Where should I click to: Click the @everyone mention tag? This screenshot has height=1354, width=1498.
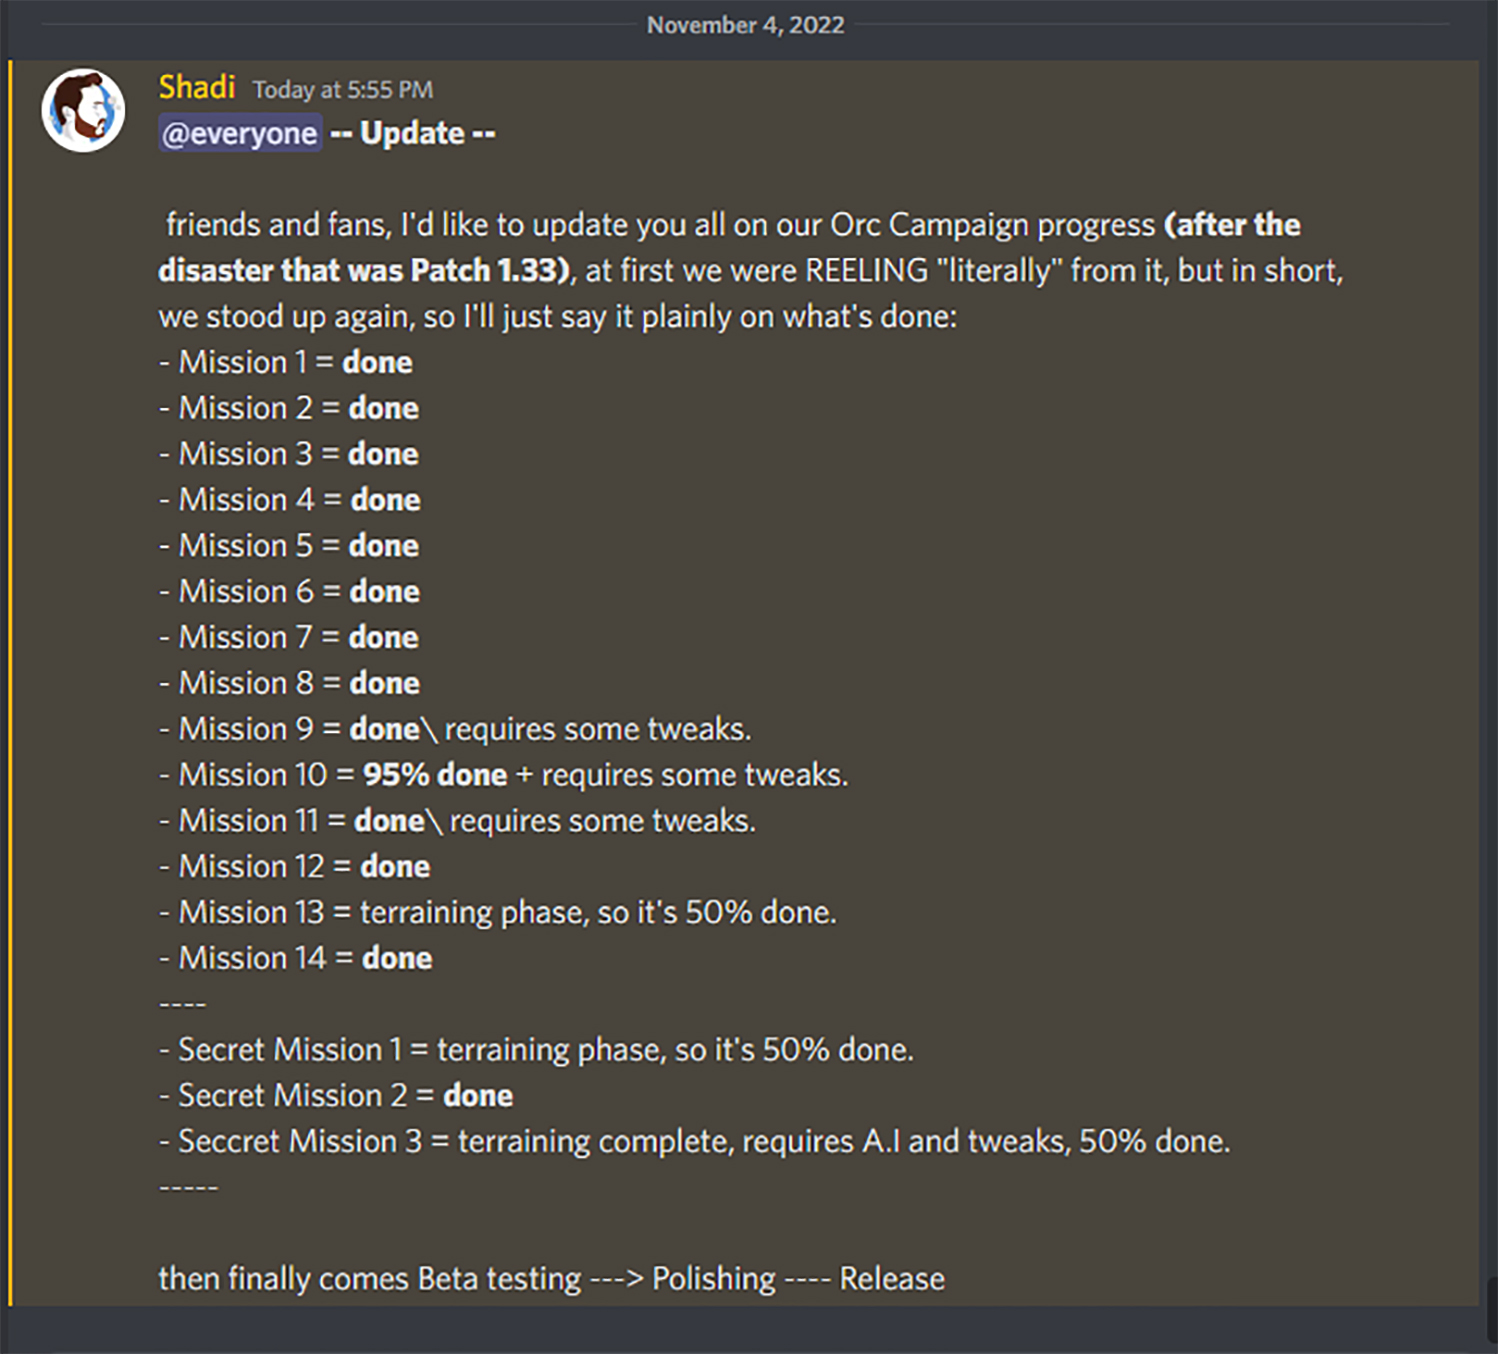coord(240,133)
